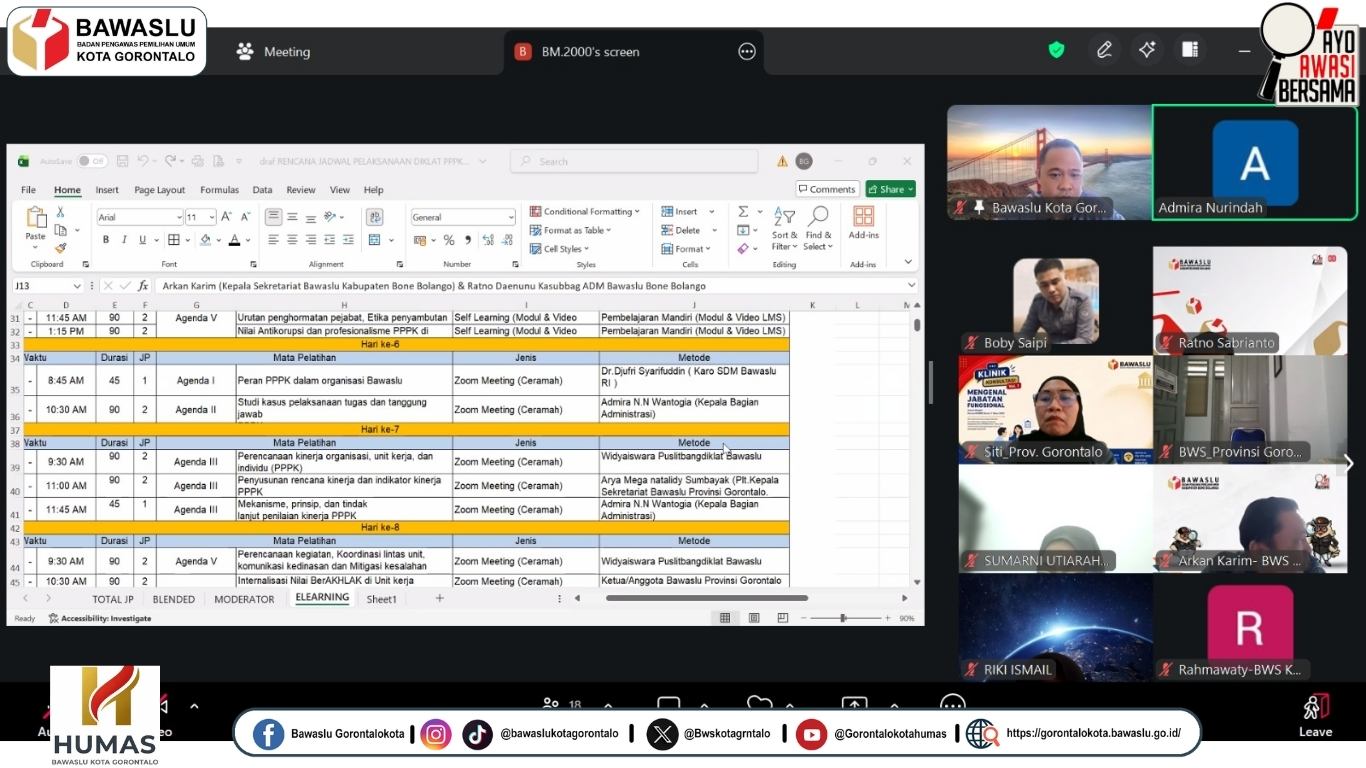Click the AutoSum sigma icon
Screen dimensions: 1366x768
click(x=743, y=212)
